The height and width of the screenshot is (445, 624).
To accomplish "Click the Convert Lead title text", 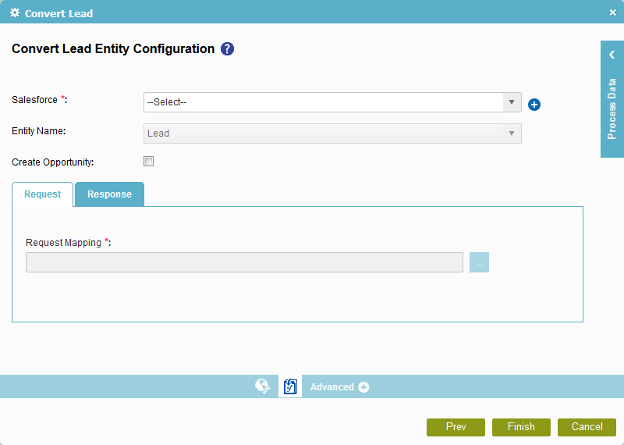I will click(x=58, y=14).
